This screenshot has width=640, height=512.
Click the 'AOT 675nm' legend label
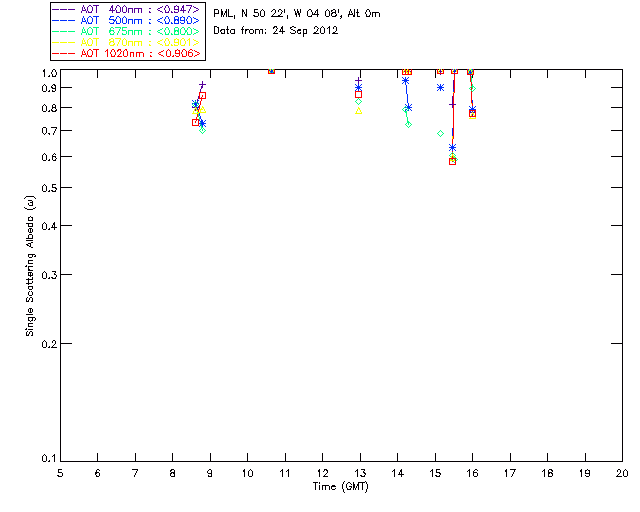point(111,31)
